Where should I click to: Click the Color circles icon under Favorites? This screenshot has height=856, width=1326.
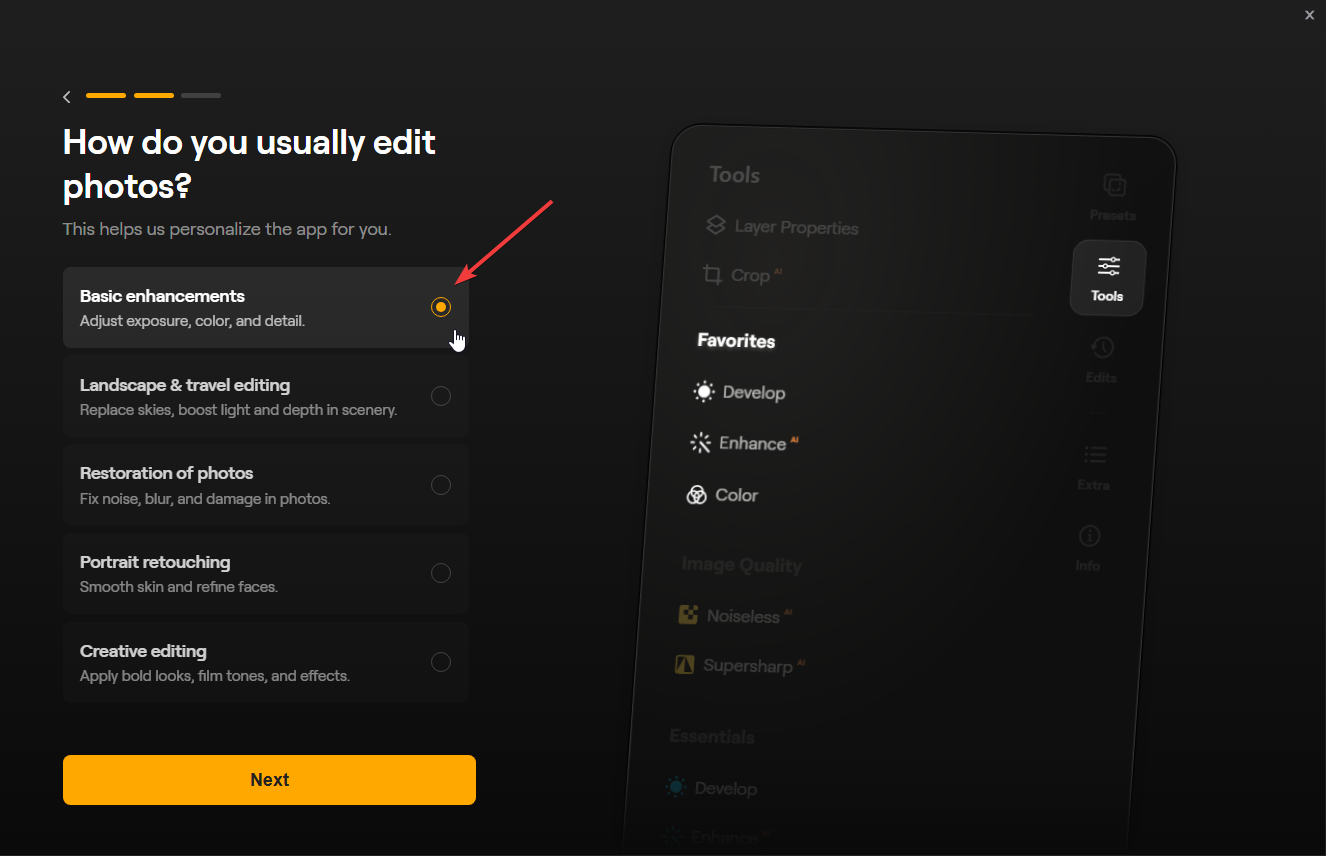(697, 495)
